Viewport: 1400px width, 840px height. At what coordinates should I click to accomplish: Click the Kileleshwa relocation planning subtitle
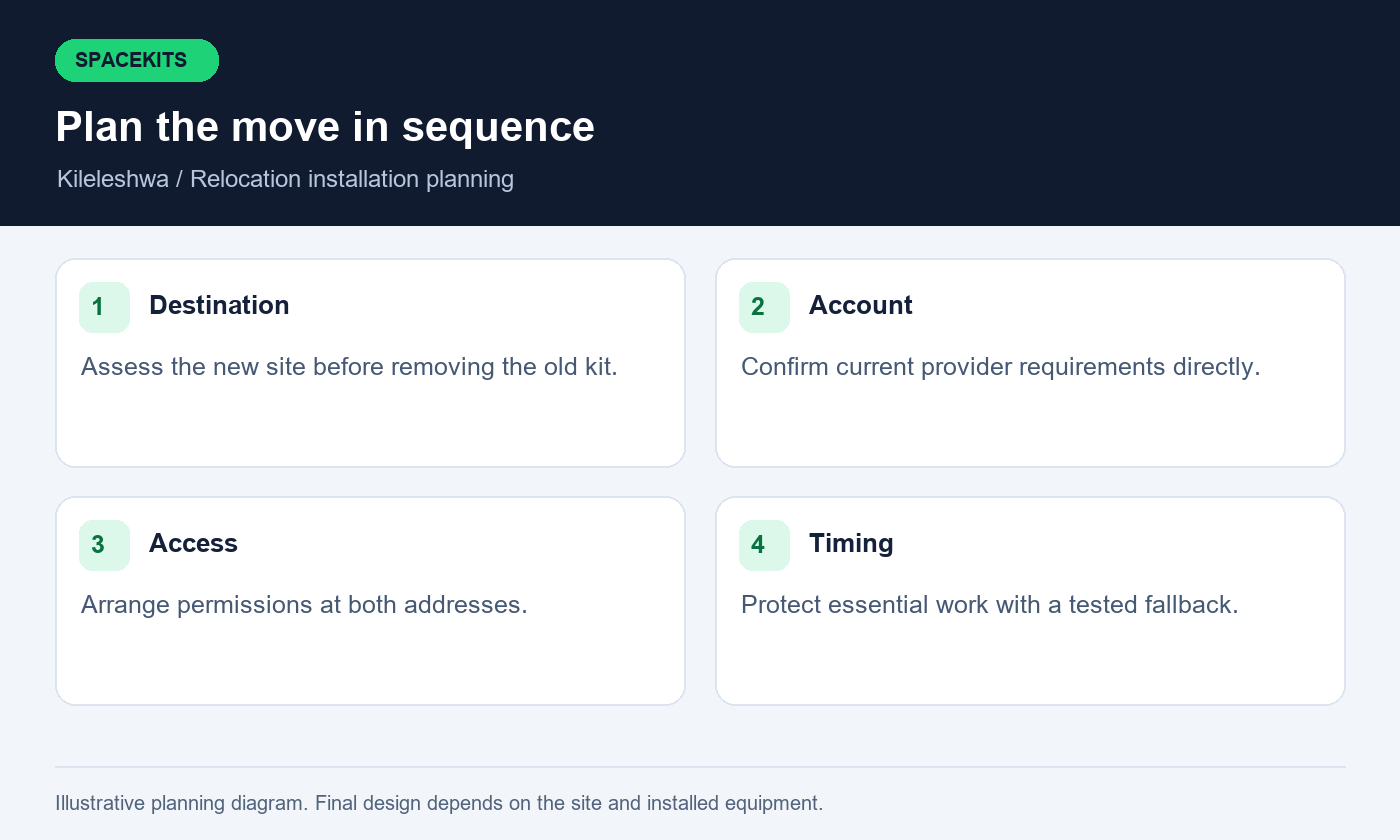click(285, 179)
